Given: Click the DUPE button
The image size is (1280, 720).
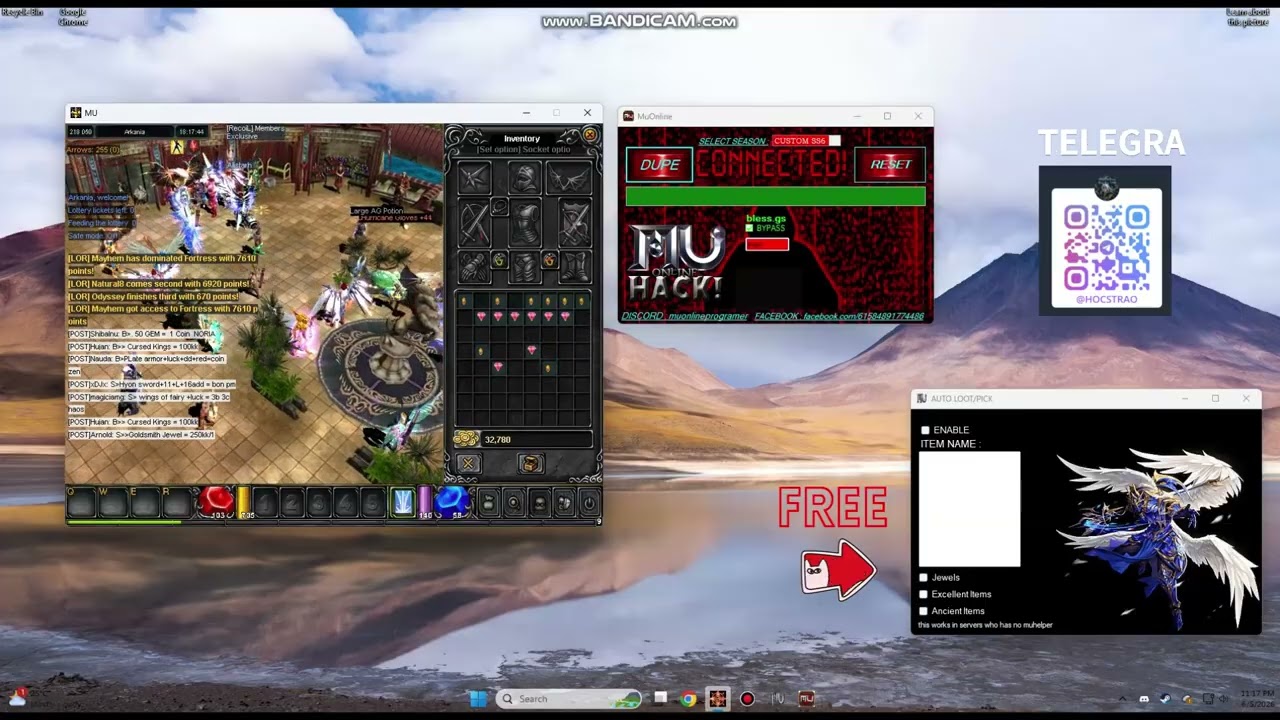Looking at the screenshot, I should (x=659, y=164).
